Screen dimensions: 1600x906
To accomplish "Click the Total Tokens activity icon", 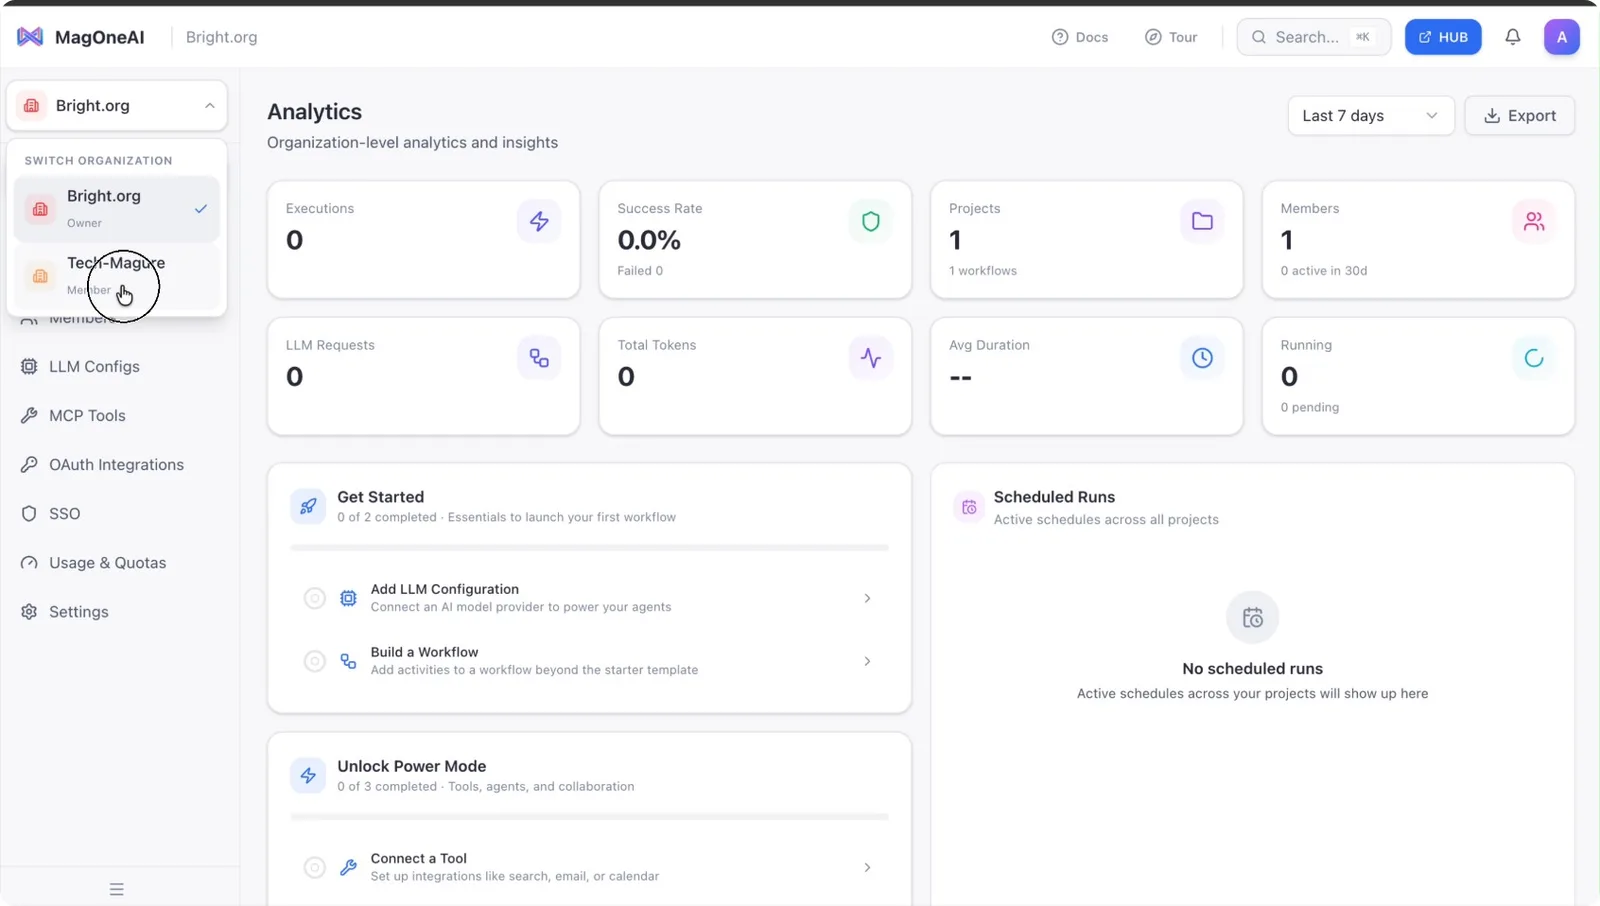I will coord(870,358).
